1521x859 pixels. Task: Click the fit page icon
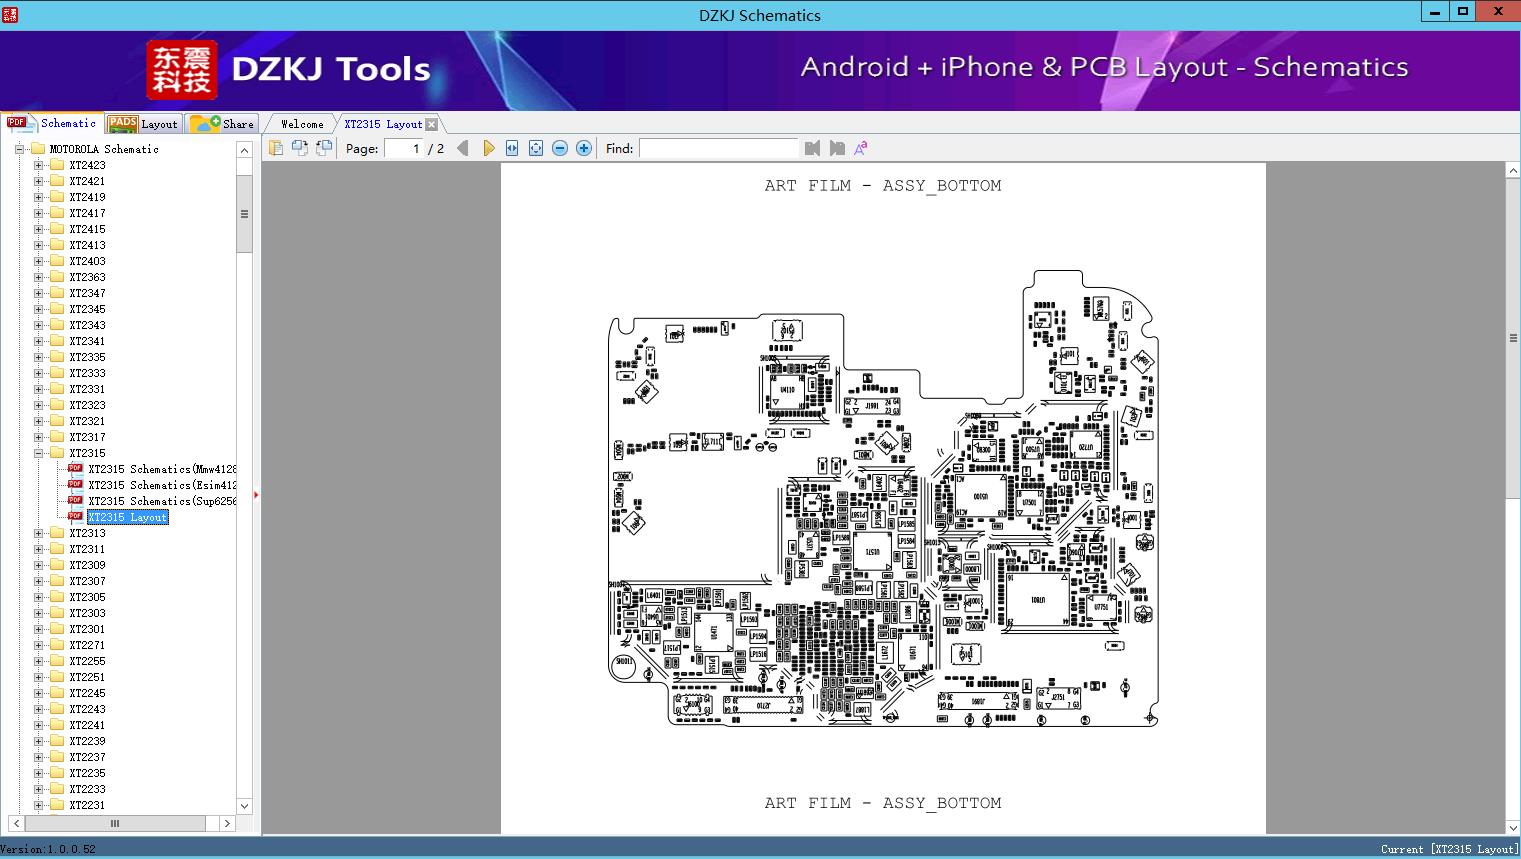tap(536, 148)
